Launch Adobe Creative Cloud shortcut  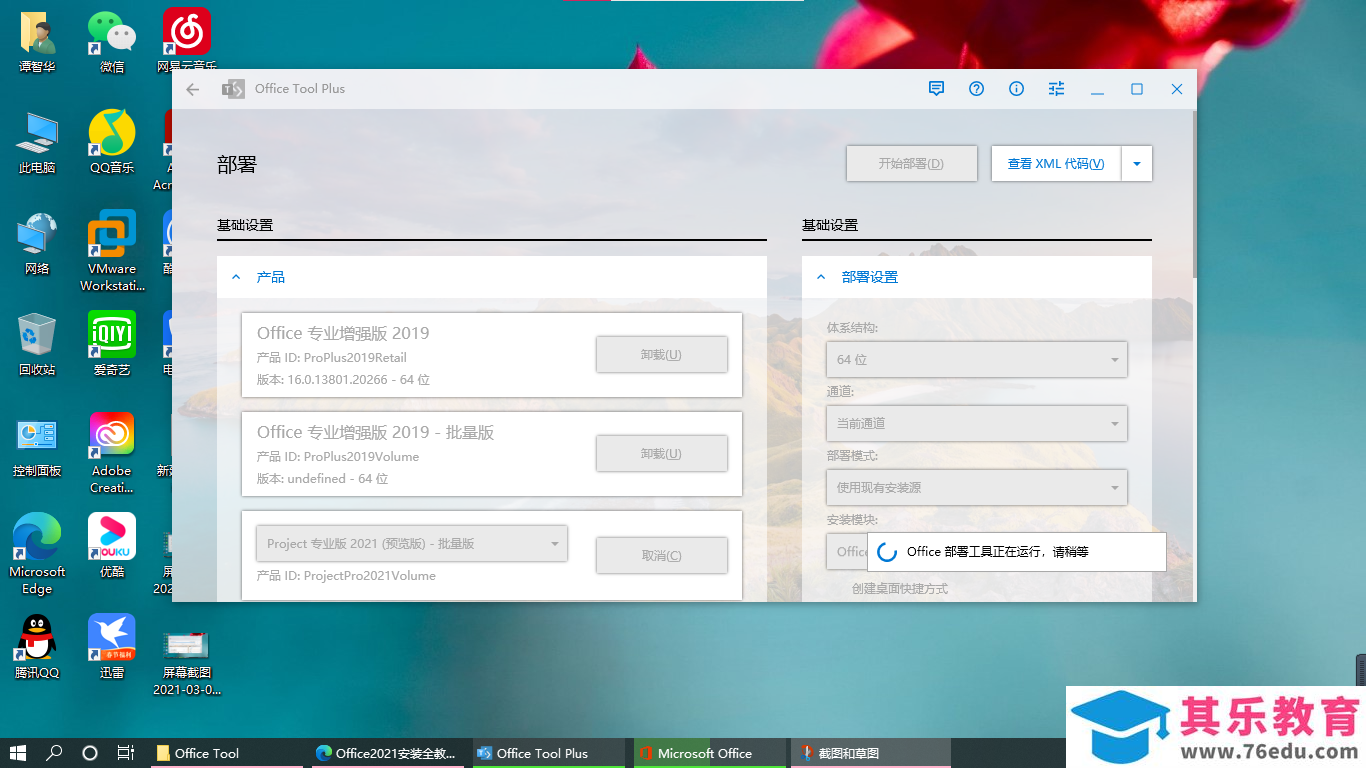tap(112, 452)
